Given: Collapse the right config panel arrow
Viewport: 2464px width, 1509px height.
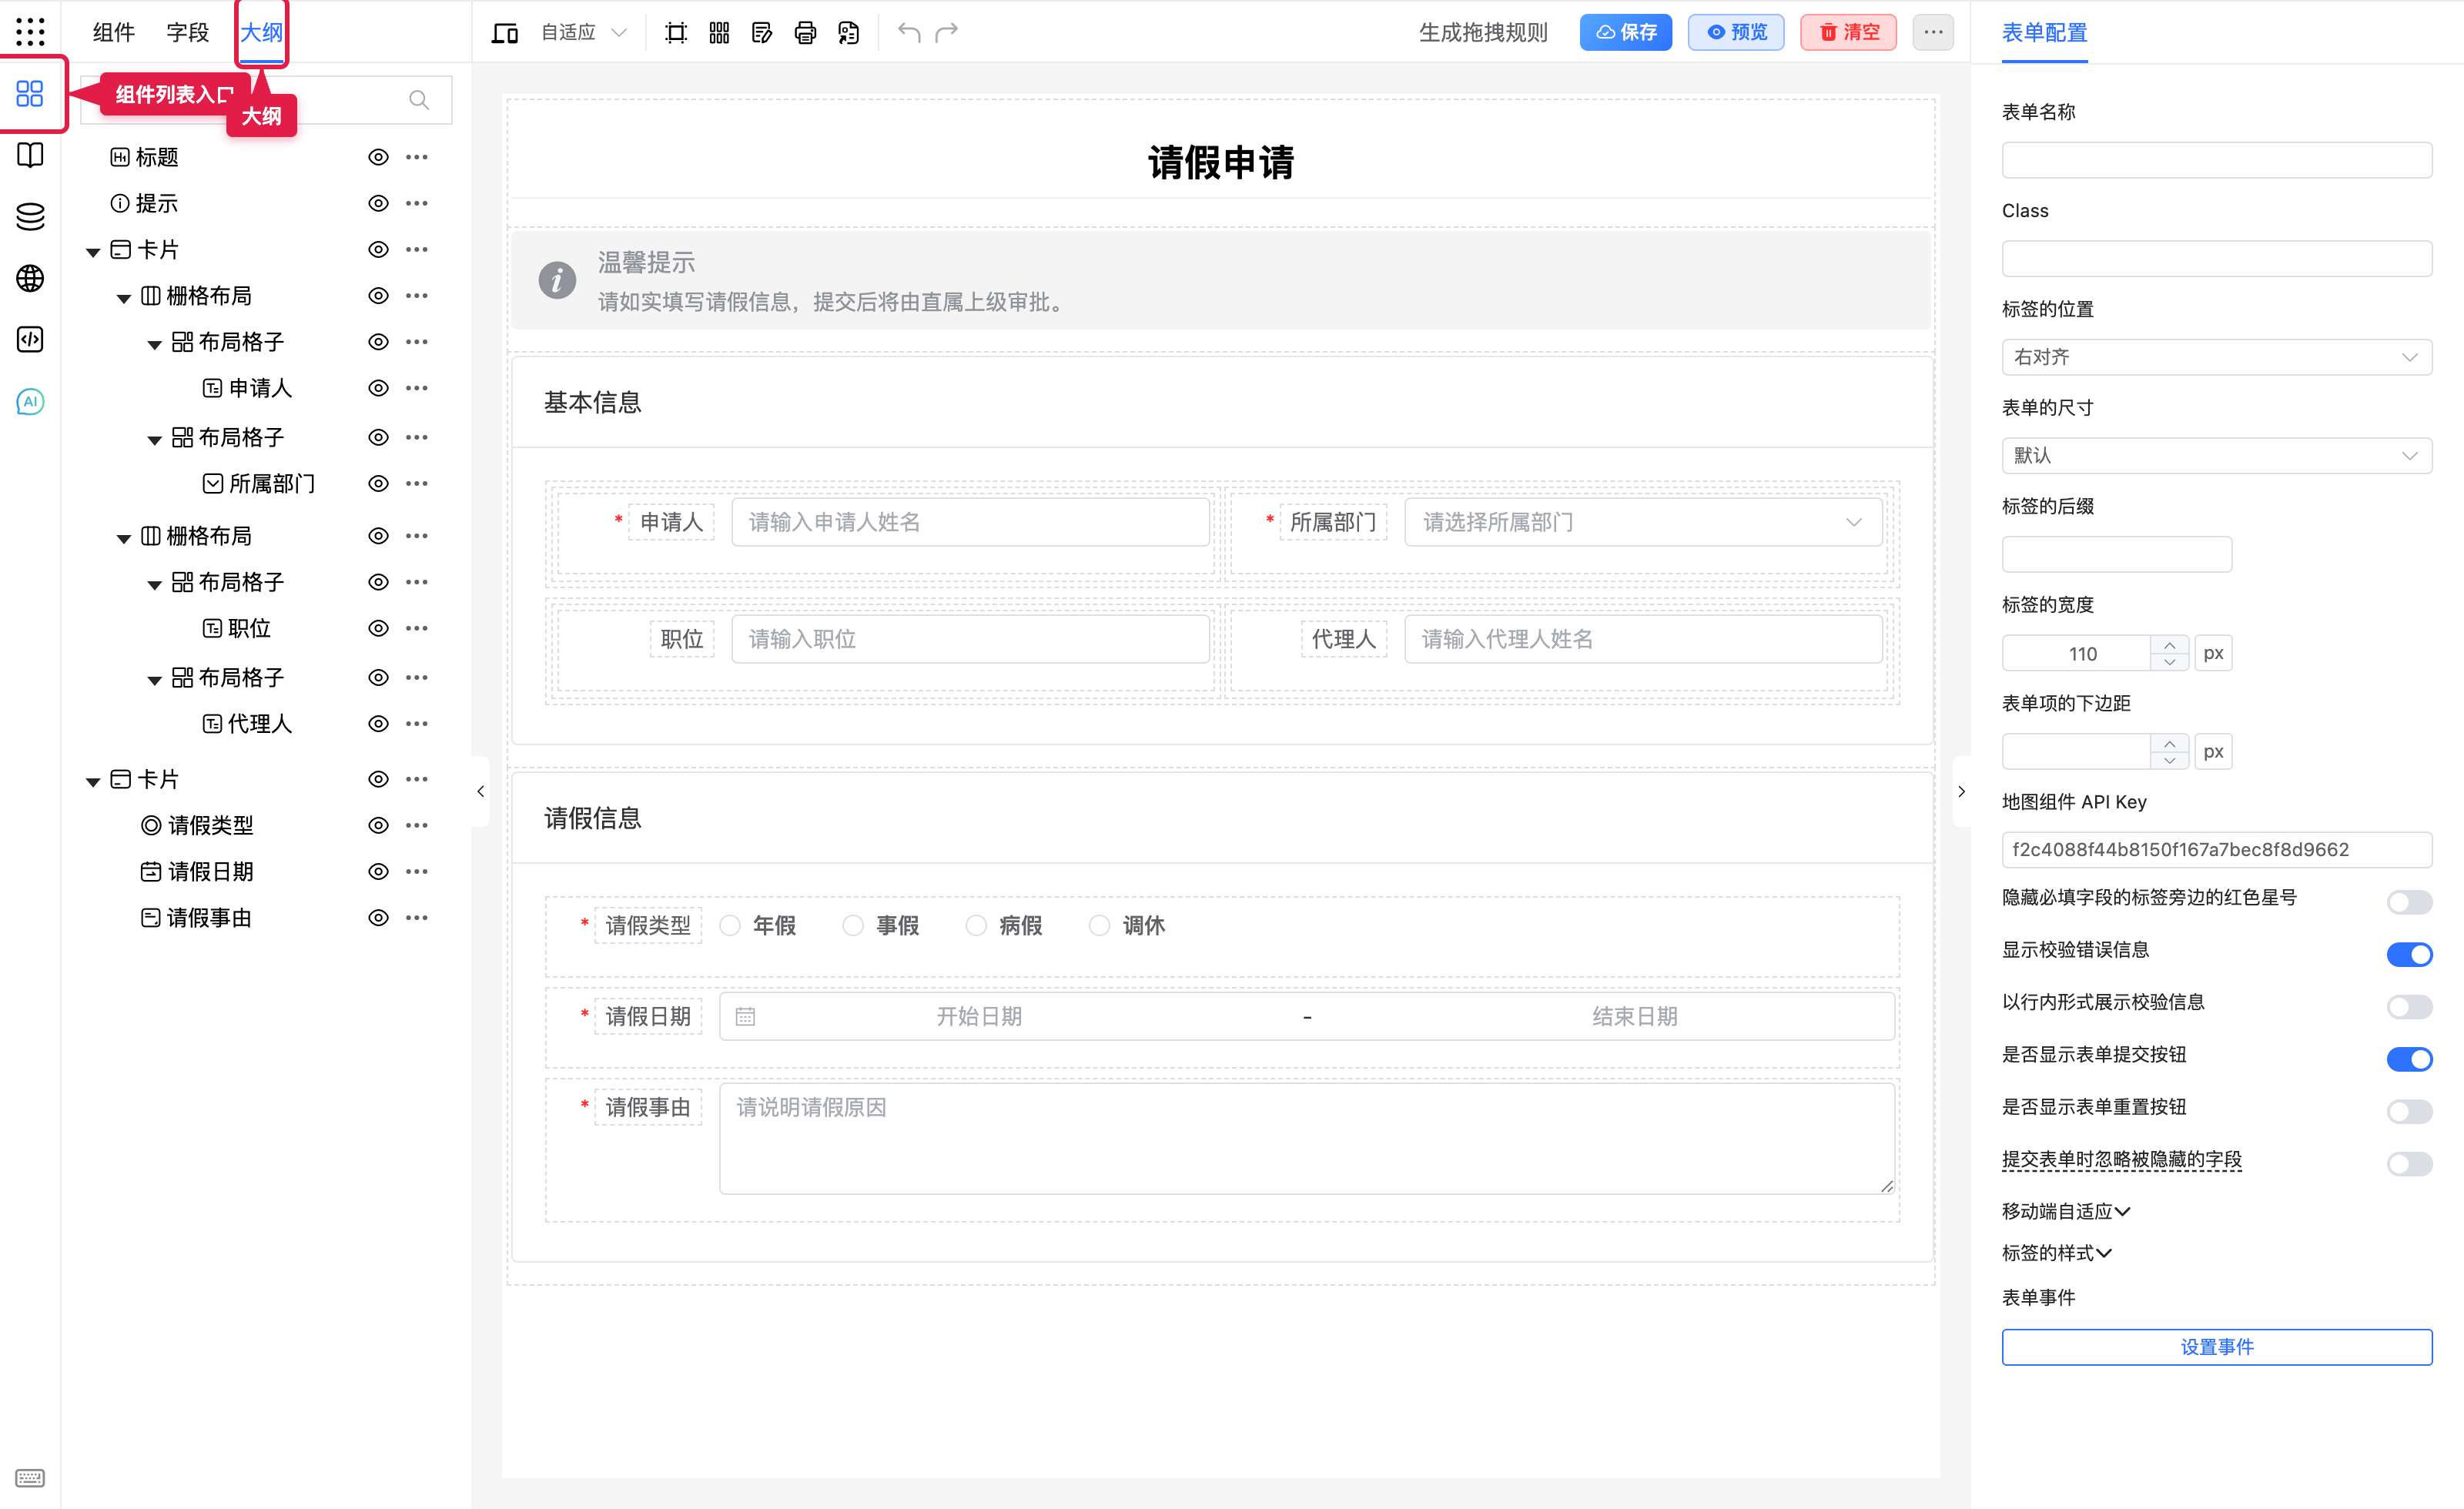Looking at the screenshot, I should [x=1961, y=791].
